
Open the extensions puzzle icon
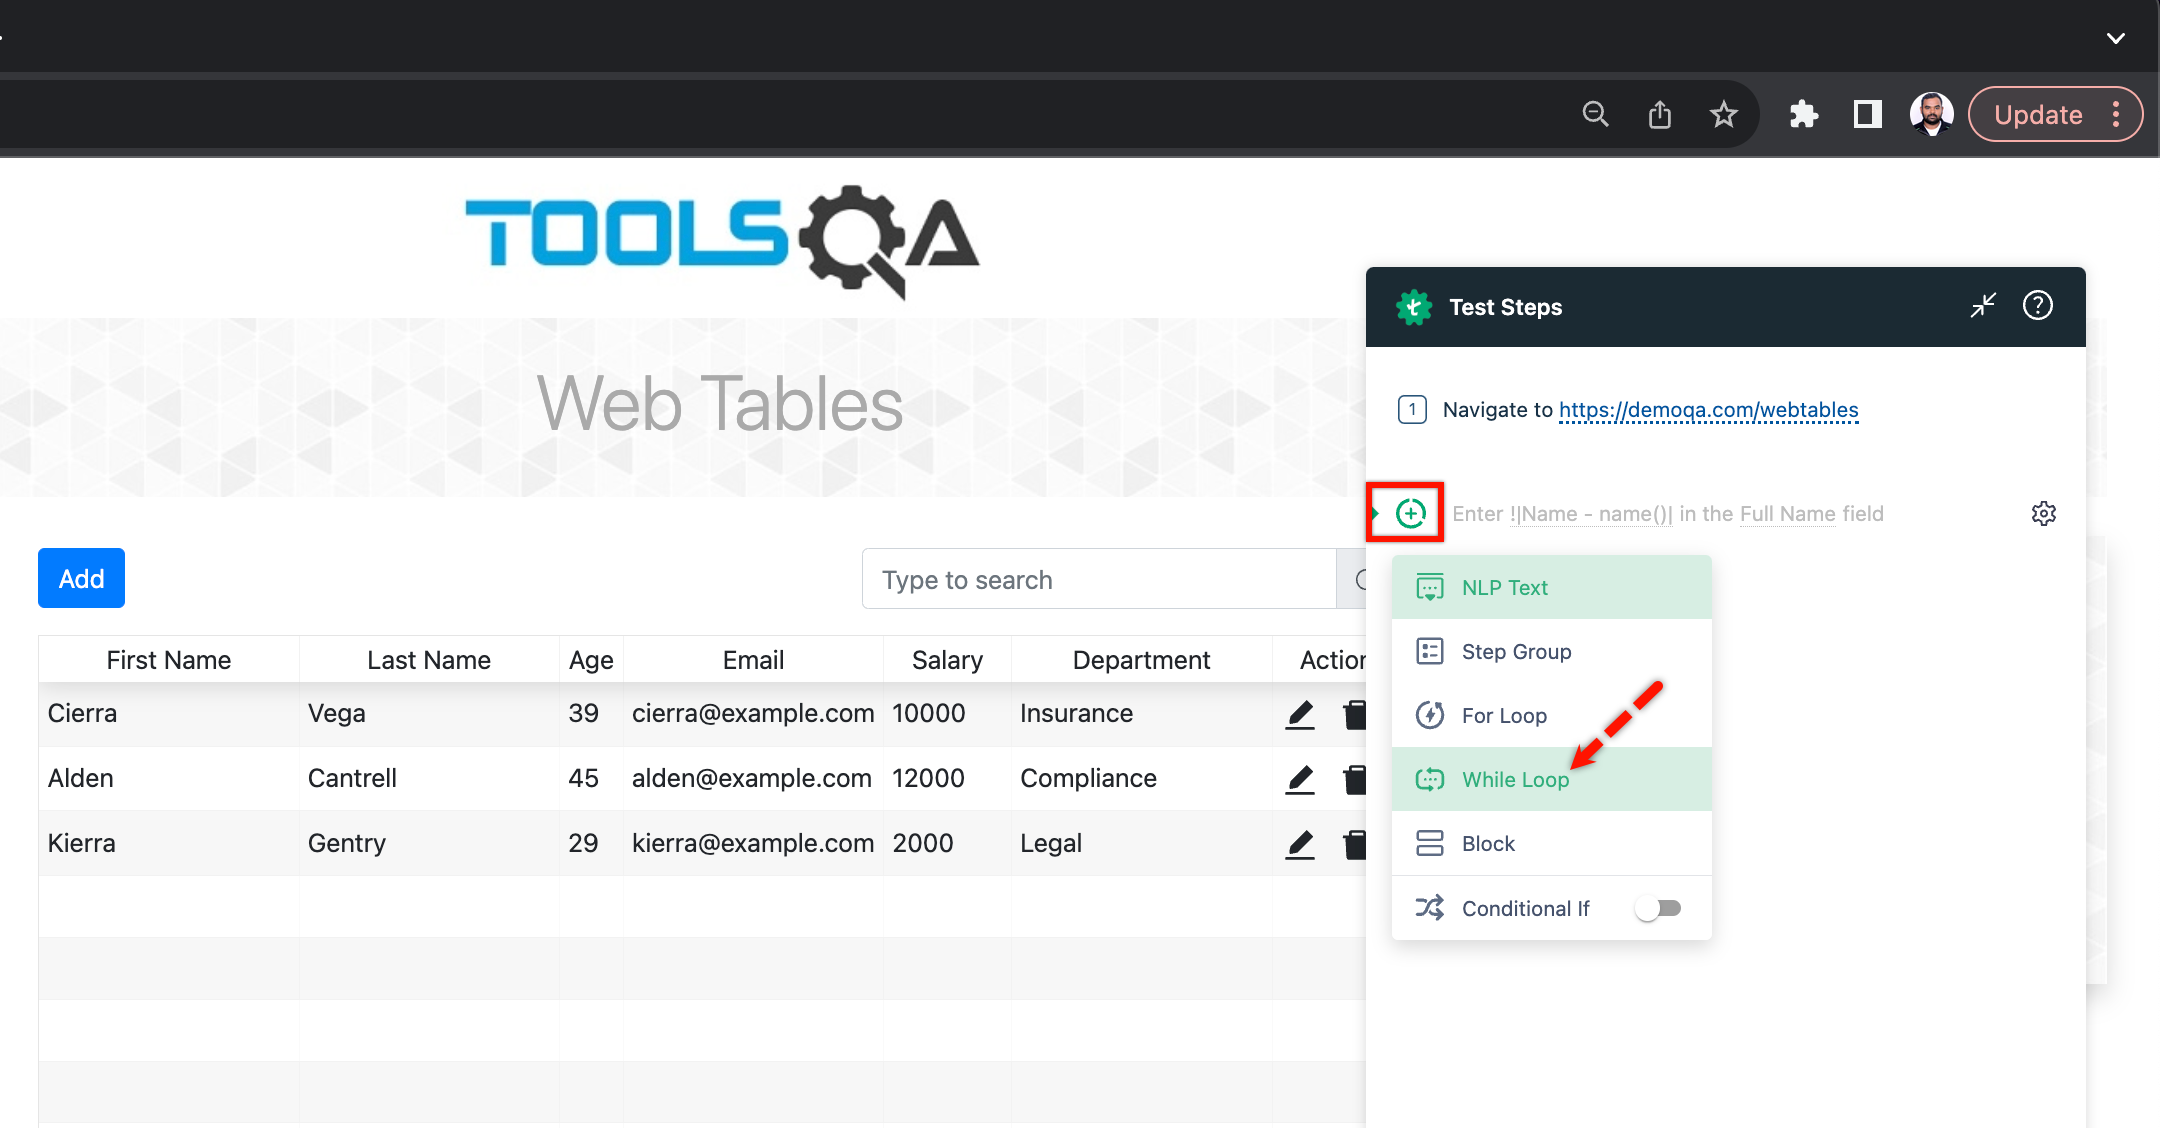(x=1803, y=114)
